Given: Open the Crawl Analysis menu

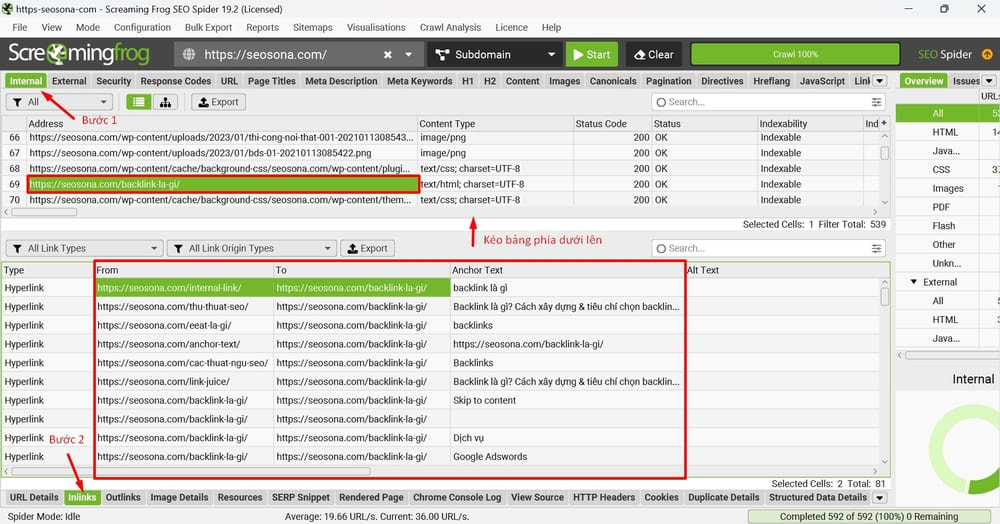Looking at the screenshot, I should click(450, 27).
